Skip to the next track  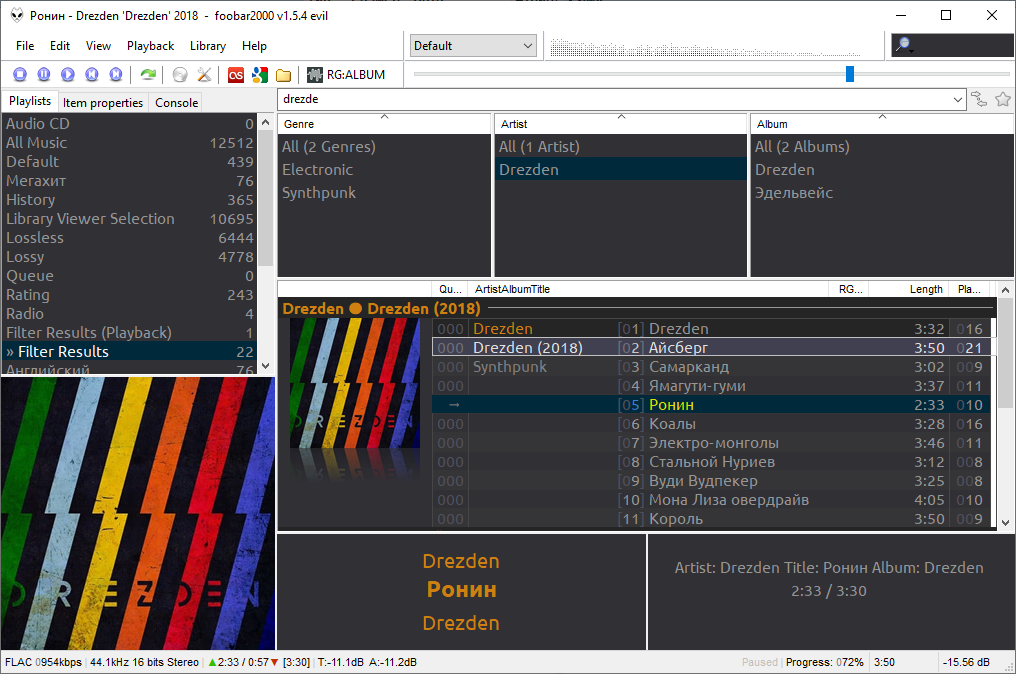click(116, 74)
